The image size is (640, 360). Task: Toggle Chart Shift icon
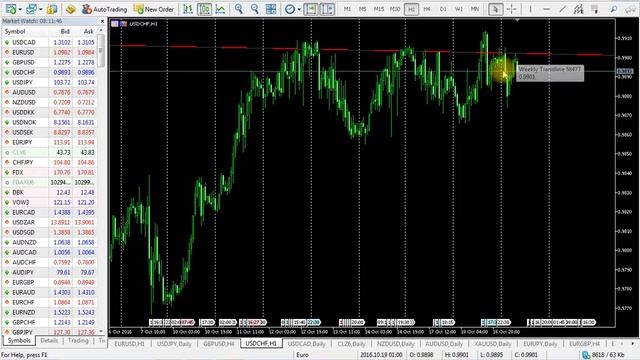[x=328, y=9]
